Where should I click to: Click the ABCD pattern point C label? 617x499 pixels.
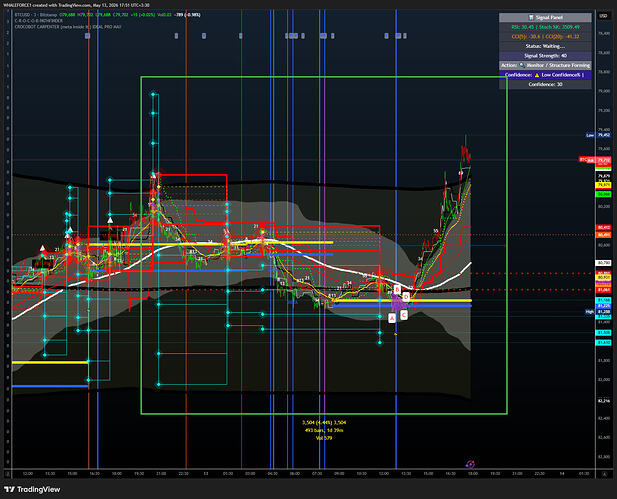click(x=404, y=315)
